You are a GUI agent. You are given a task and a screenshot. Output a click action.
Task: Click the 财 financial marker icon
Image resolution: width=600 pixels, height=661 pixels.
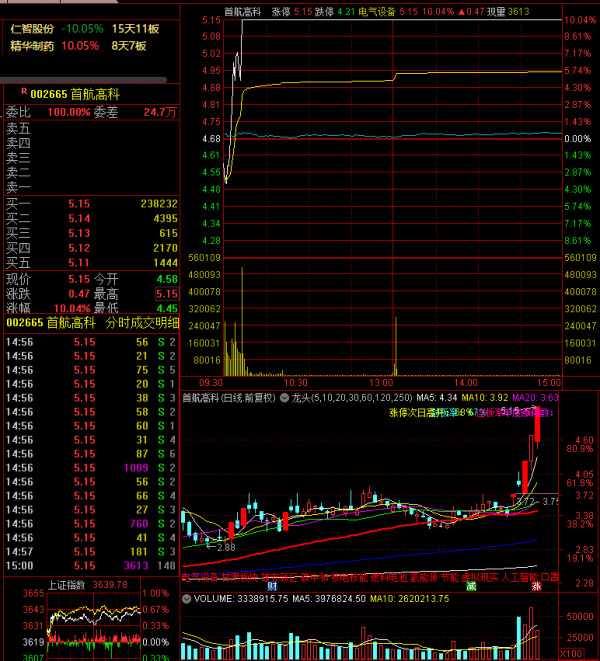(271, 585)
